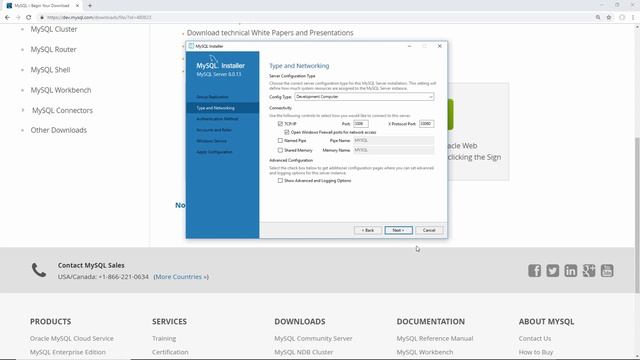Viewport: 640px width, 360px height.
Task: Click the Contact MySQL Sales heading
Action: [x=91, y=265]
